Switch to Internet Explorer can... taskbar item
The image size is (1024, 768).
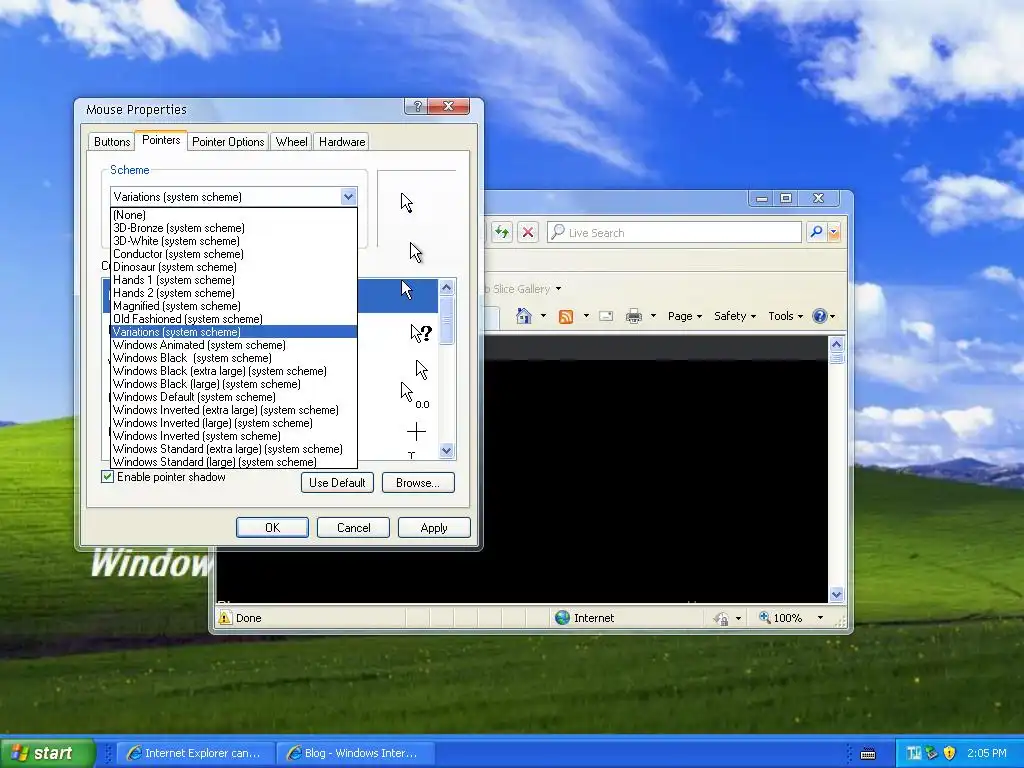pyautogui.click(x=194, y=753)
